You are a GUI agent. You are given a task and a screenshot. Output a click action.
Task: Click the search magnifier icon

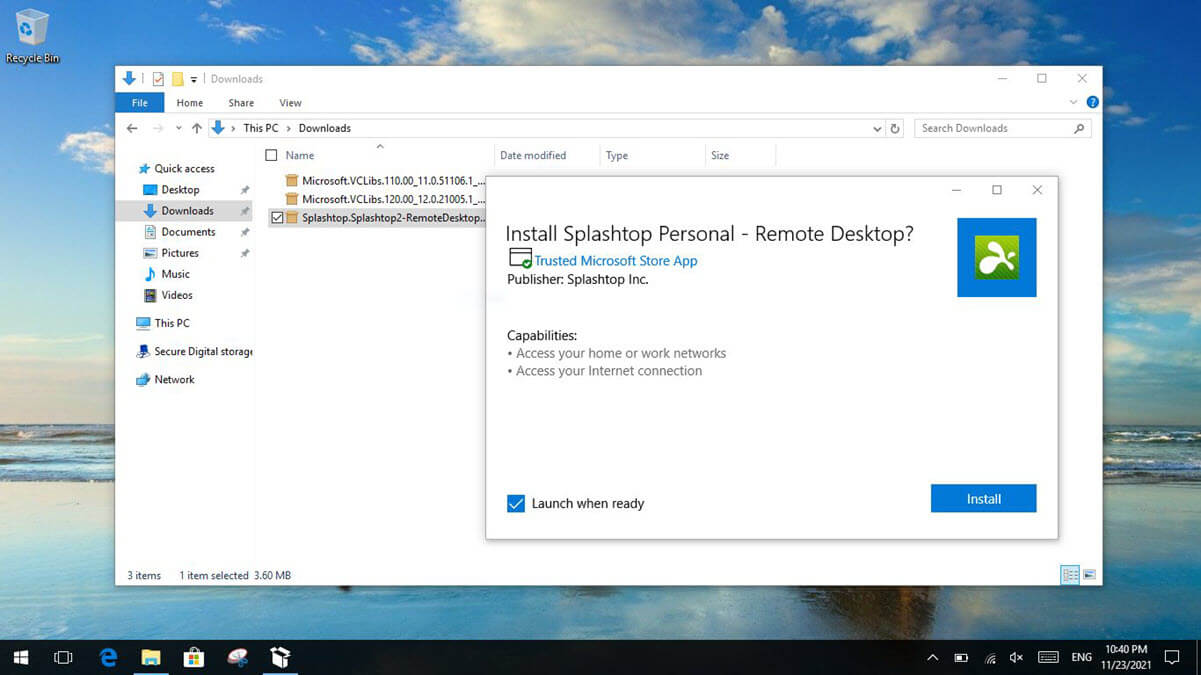point(1079,128)
